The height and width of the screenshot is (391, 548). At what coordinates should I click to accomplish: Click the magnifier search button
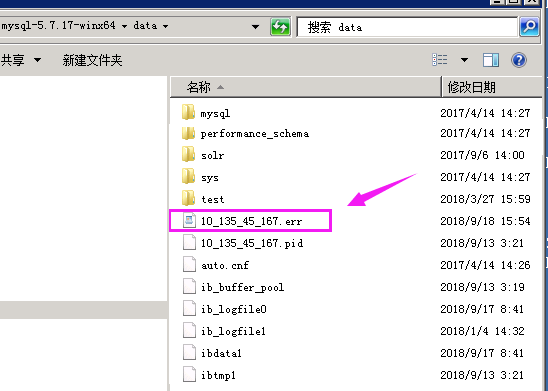(529, 27)
